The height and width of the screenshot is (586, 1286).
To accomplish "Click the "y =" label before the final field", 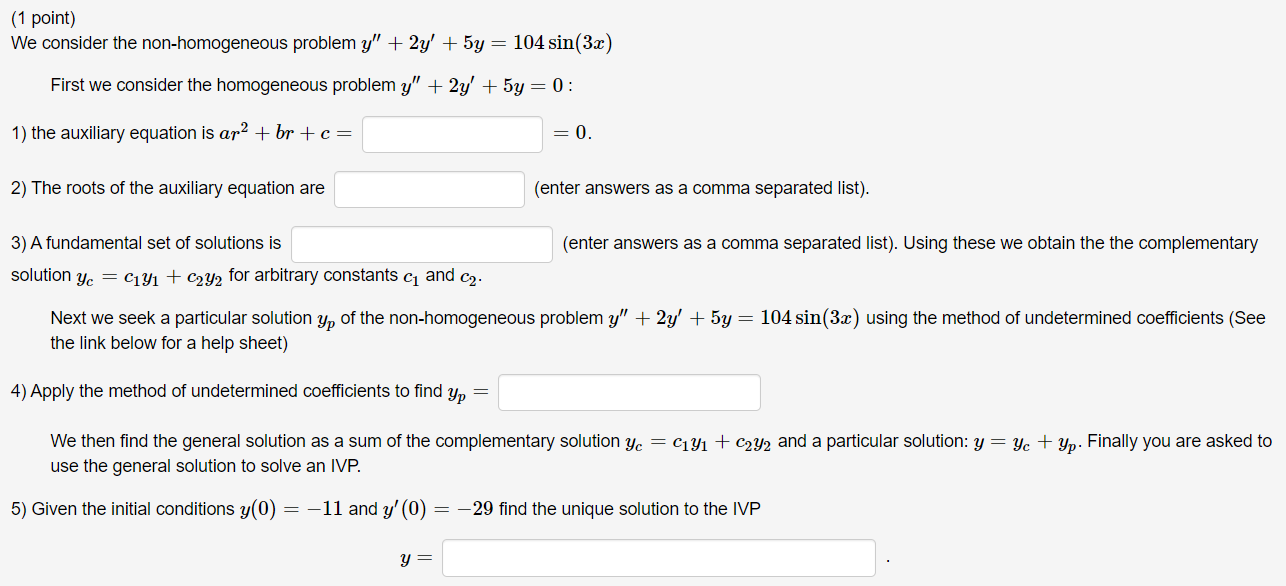I will 417,559.
